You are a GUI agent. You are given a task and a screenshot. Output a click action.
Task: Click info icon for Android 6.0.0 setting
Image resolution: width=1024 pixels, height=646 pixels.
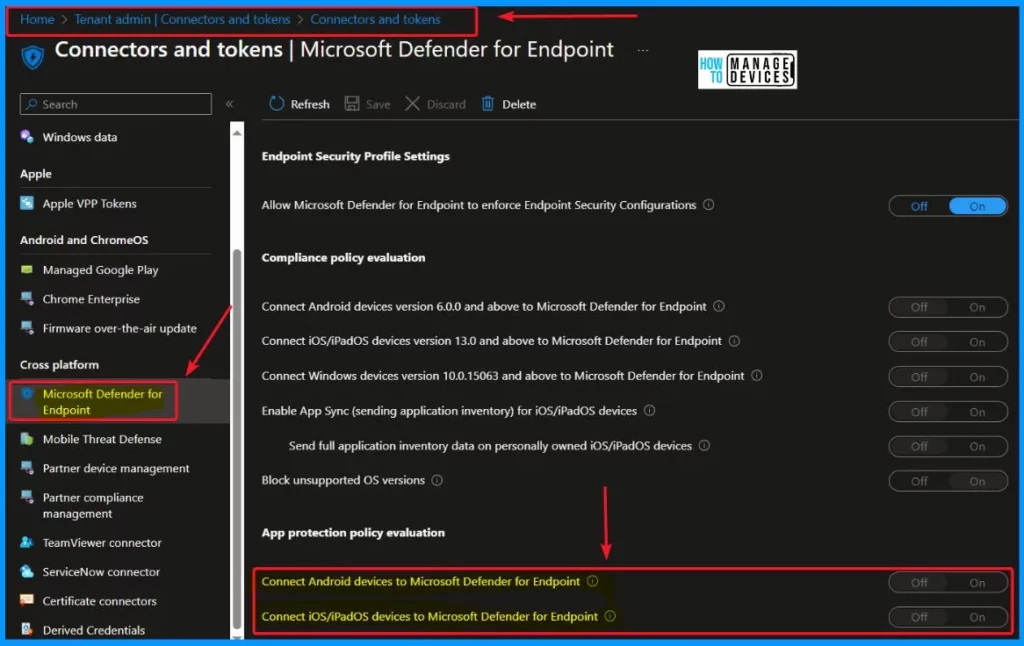point(719,306)
